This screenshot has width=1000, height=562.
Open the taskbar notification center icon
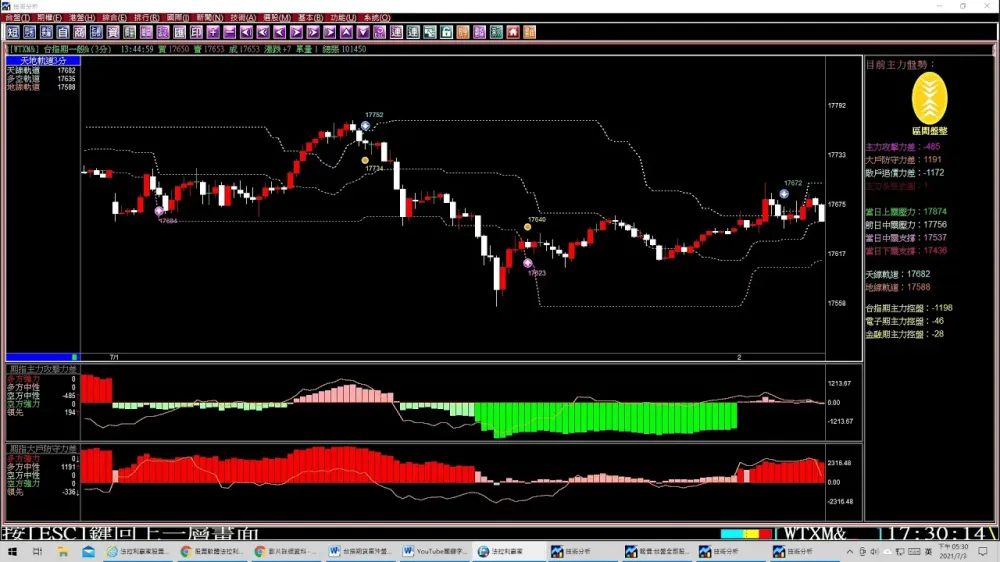[x=983, y=551]
